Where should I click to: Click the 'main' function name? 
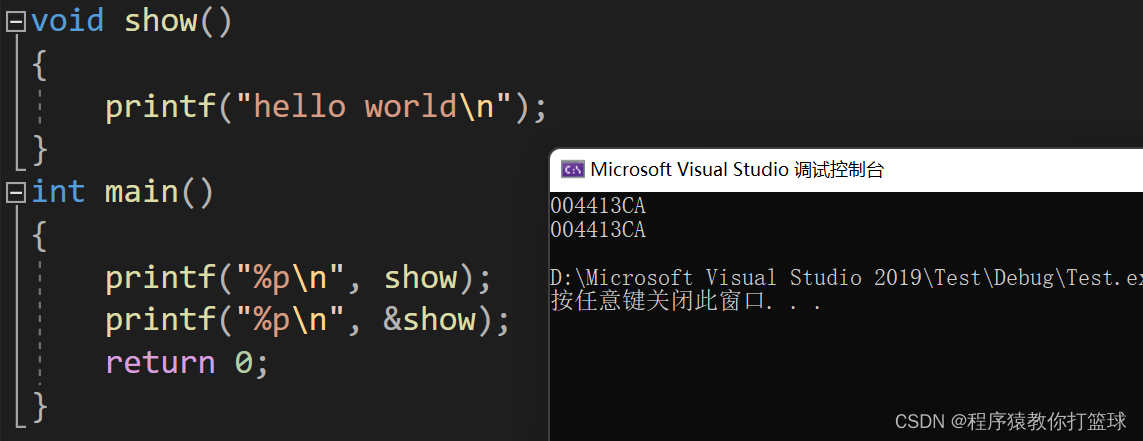coord(141,192)
